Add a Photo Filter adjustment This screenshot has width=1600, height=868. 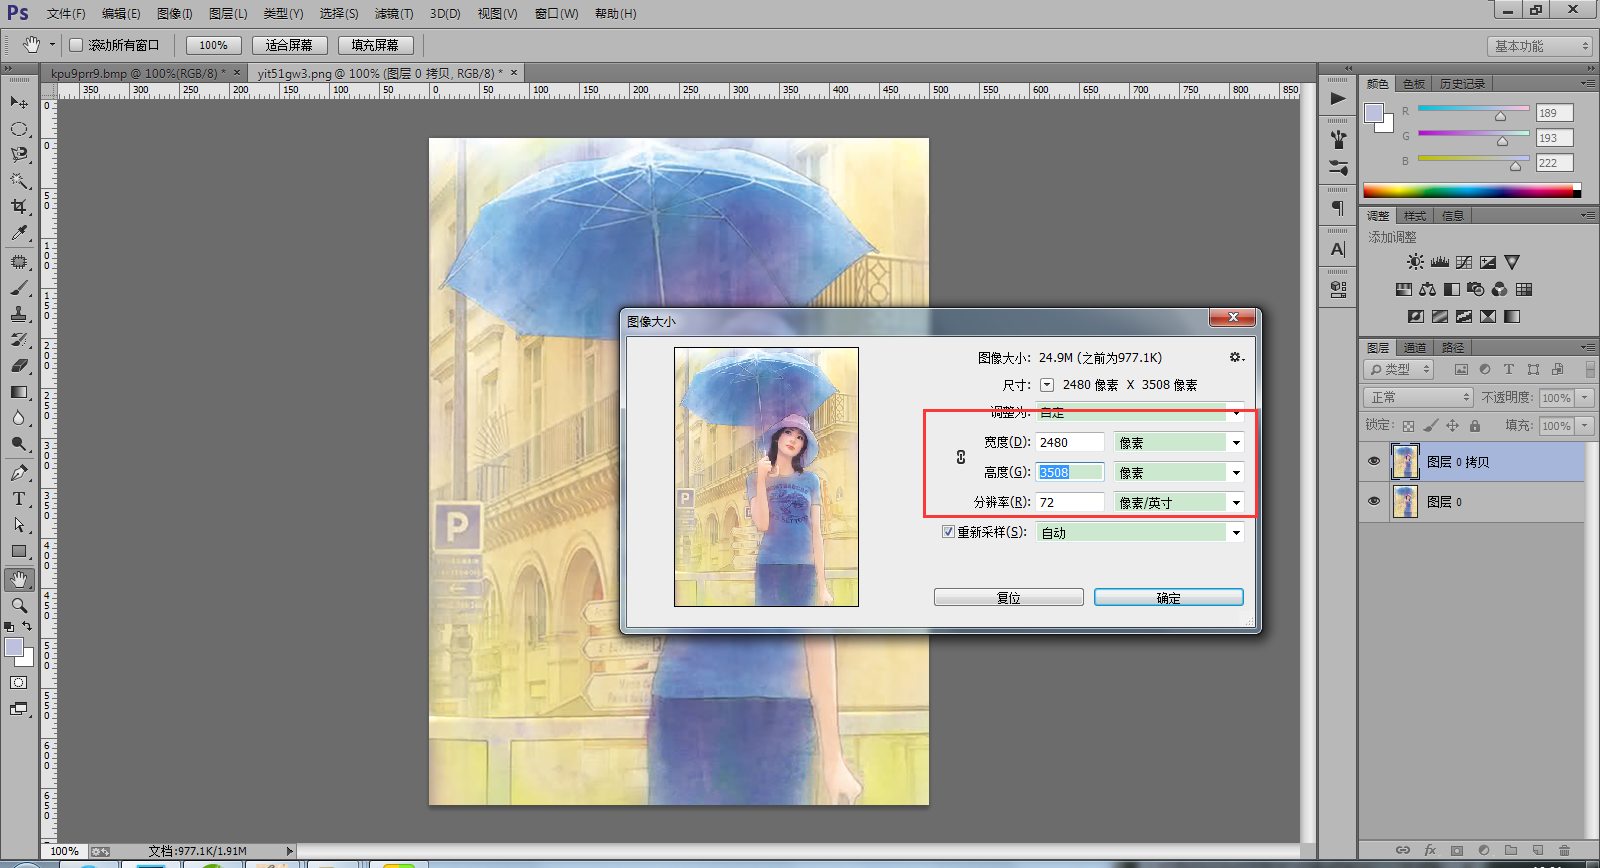coord(1475,289)
